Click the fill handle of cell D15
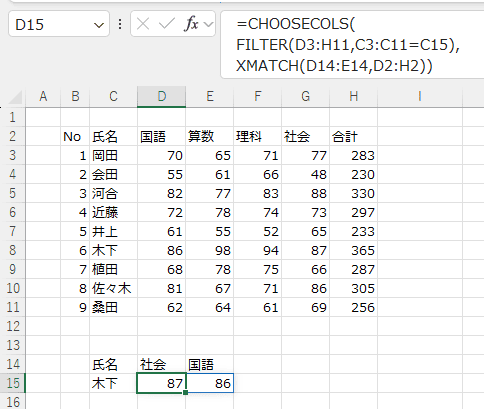This screenshot has height=409, width=484. click(186, 392)
